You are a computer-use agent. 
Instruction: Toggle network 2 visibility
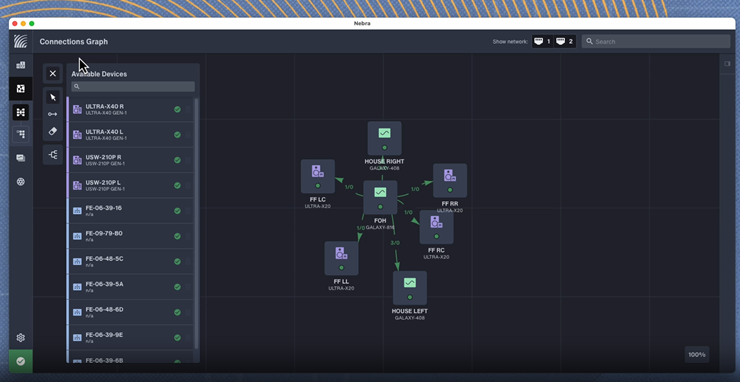coord(565,42)
